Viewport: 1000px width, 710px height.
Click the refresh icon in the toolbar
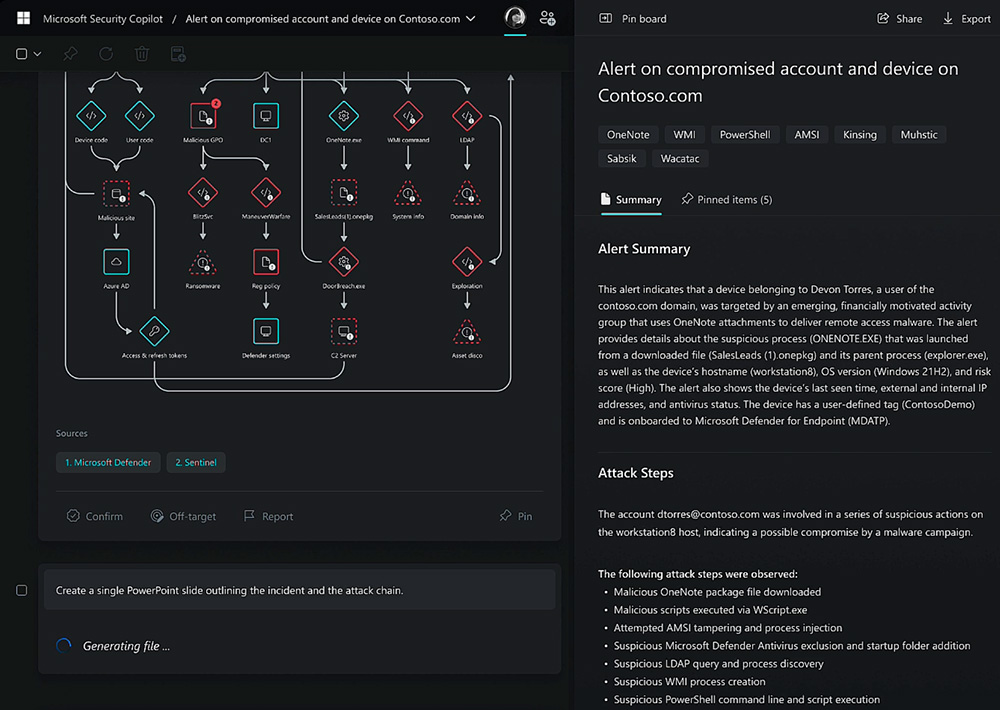pos(105,54)
